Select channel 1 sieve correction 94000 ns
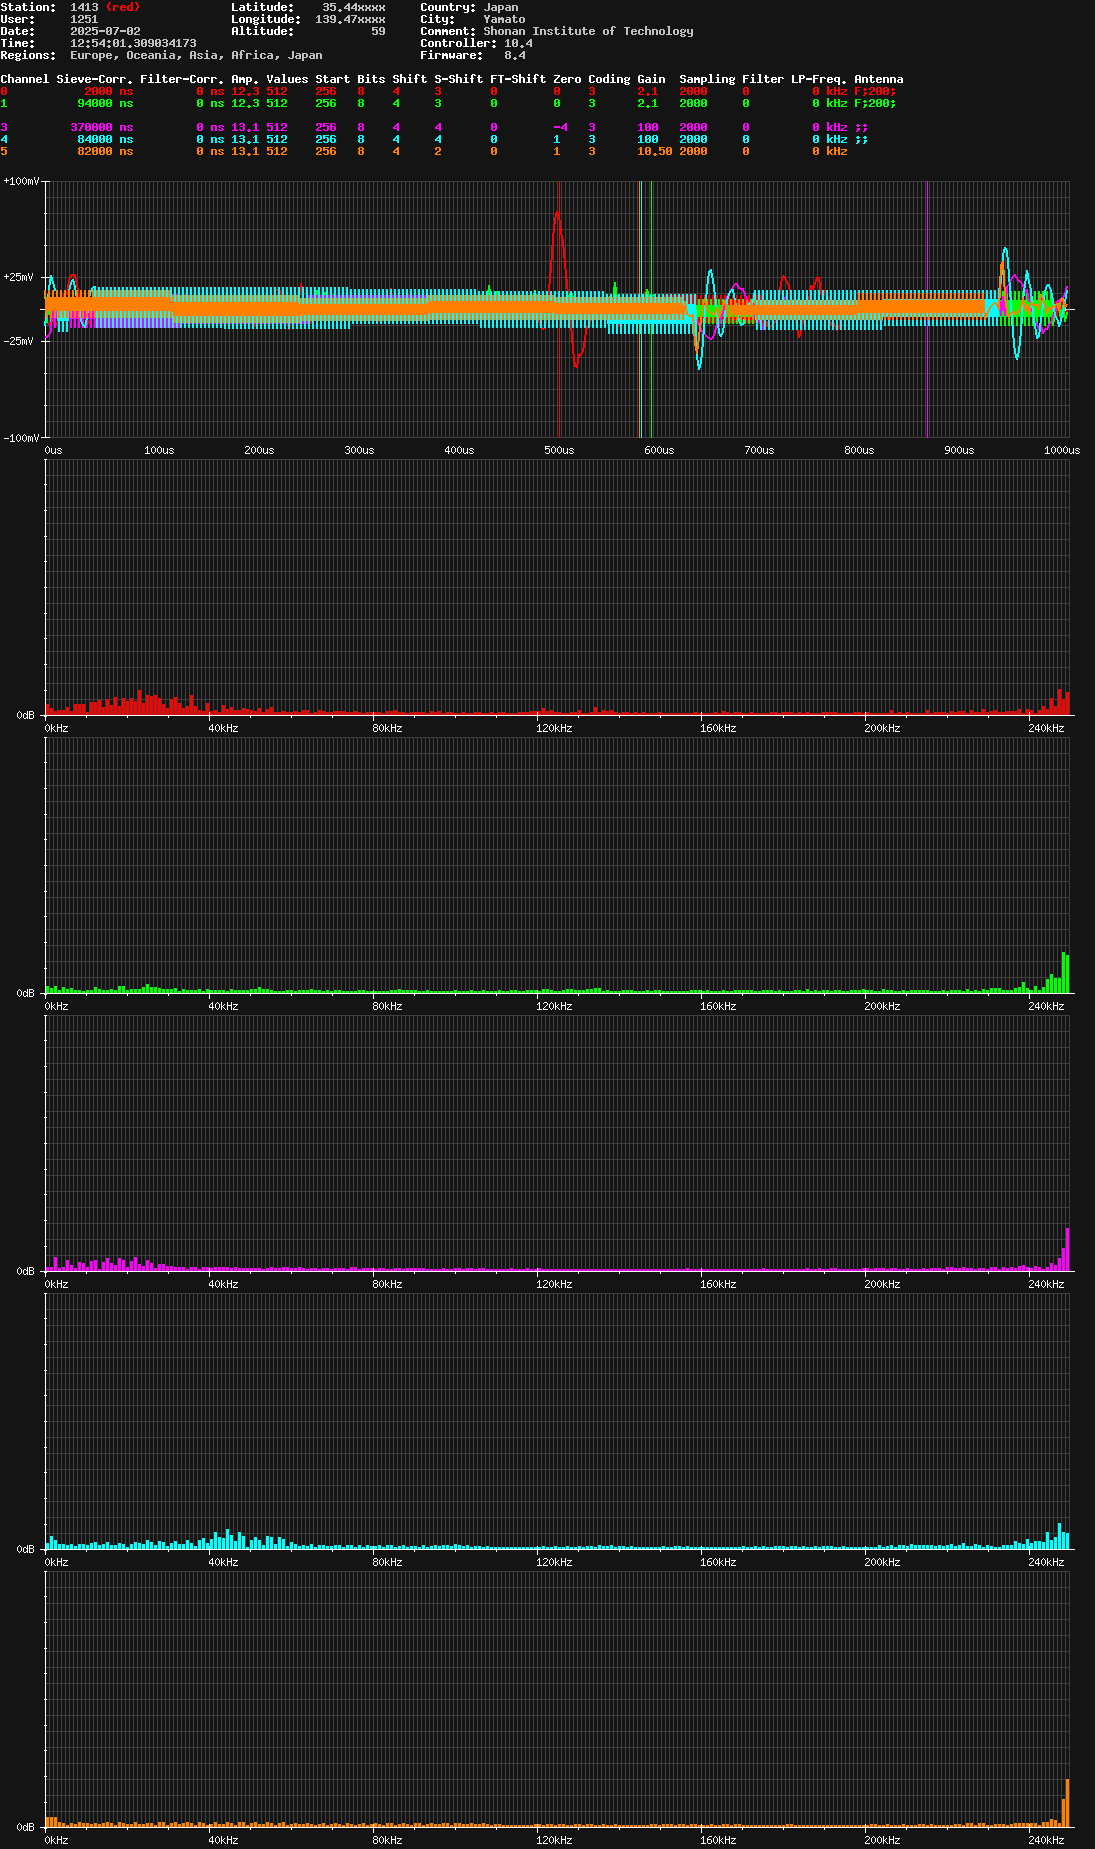 pos(105,103)
